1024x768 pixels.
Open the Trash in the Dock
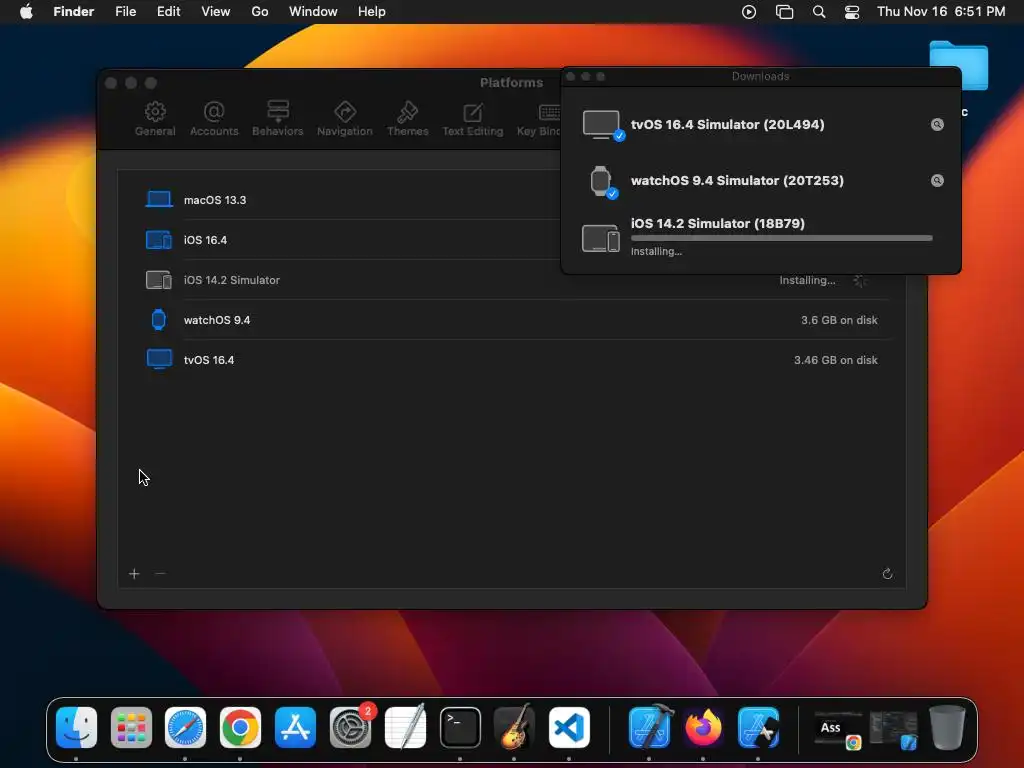point(947,727)
